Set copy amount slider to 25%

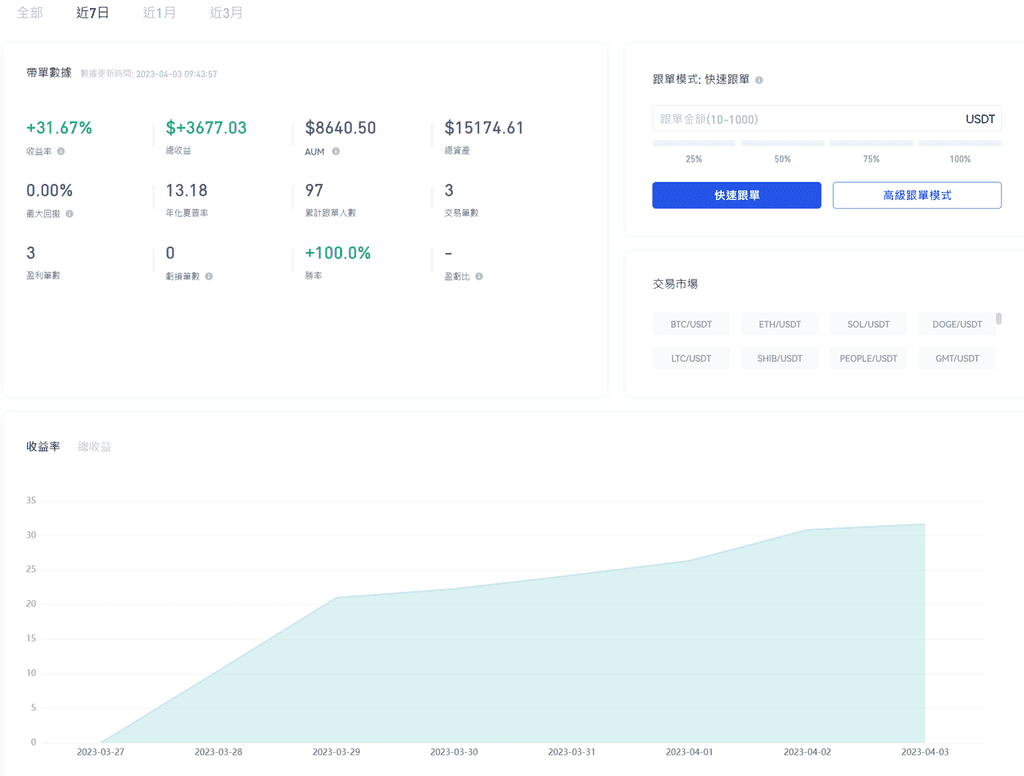694,144
